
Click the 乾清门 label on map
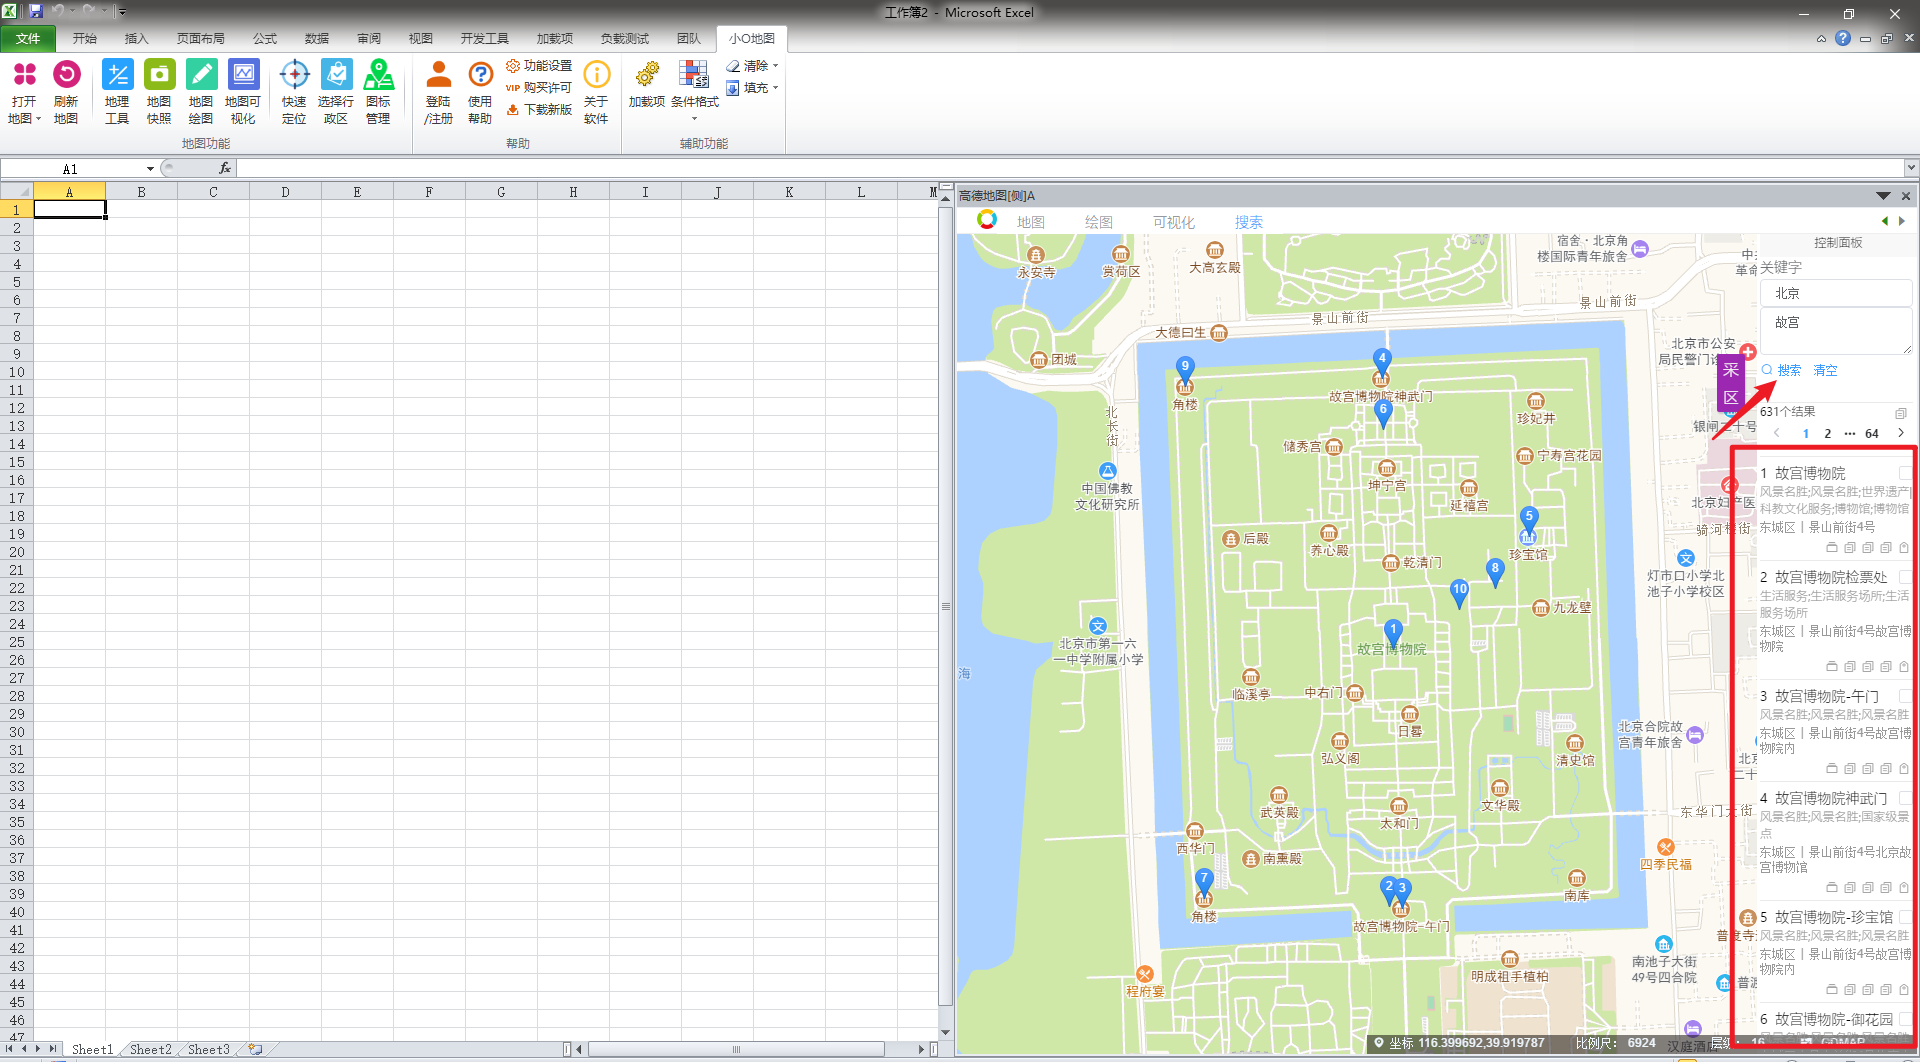coord(1422,563)
